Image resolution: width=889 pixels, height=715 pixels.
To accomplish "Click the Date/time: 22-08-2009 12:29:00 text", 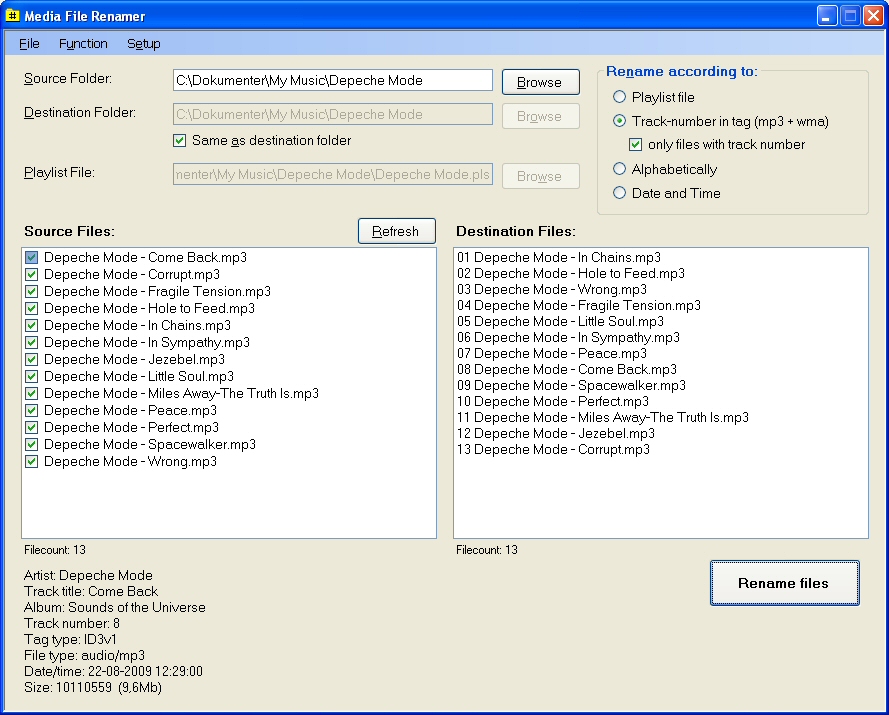I will [113, 671].
